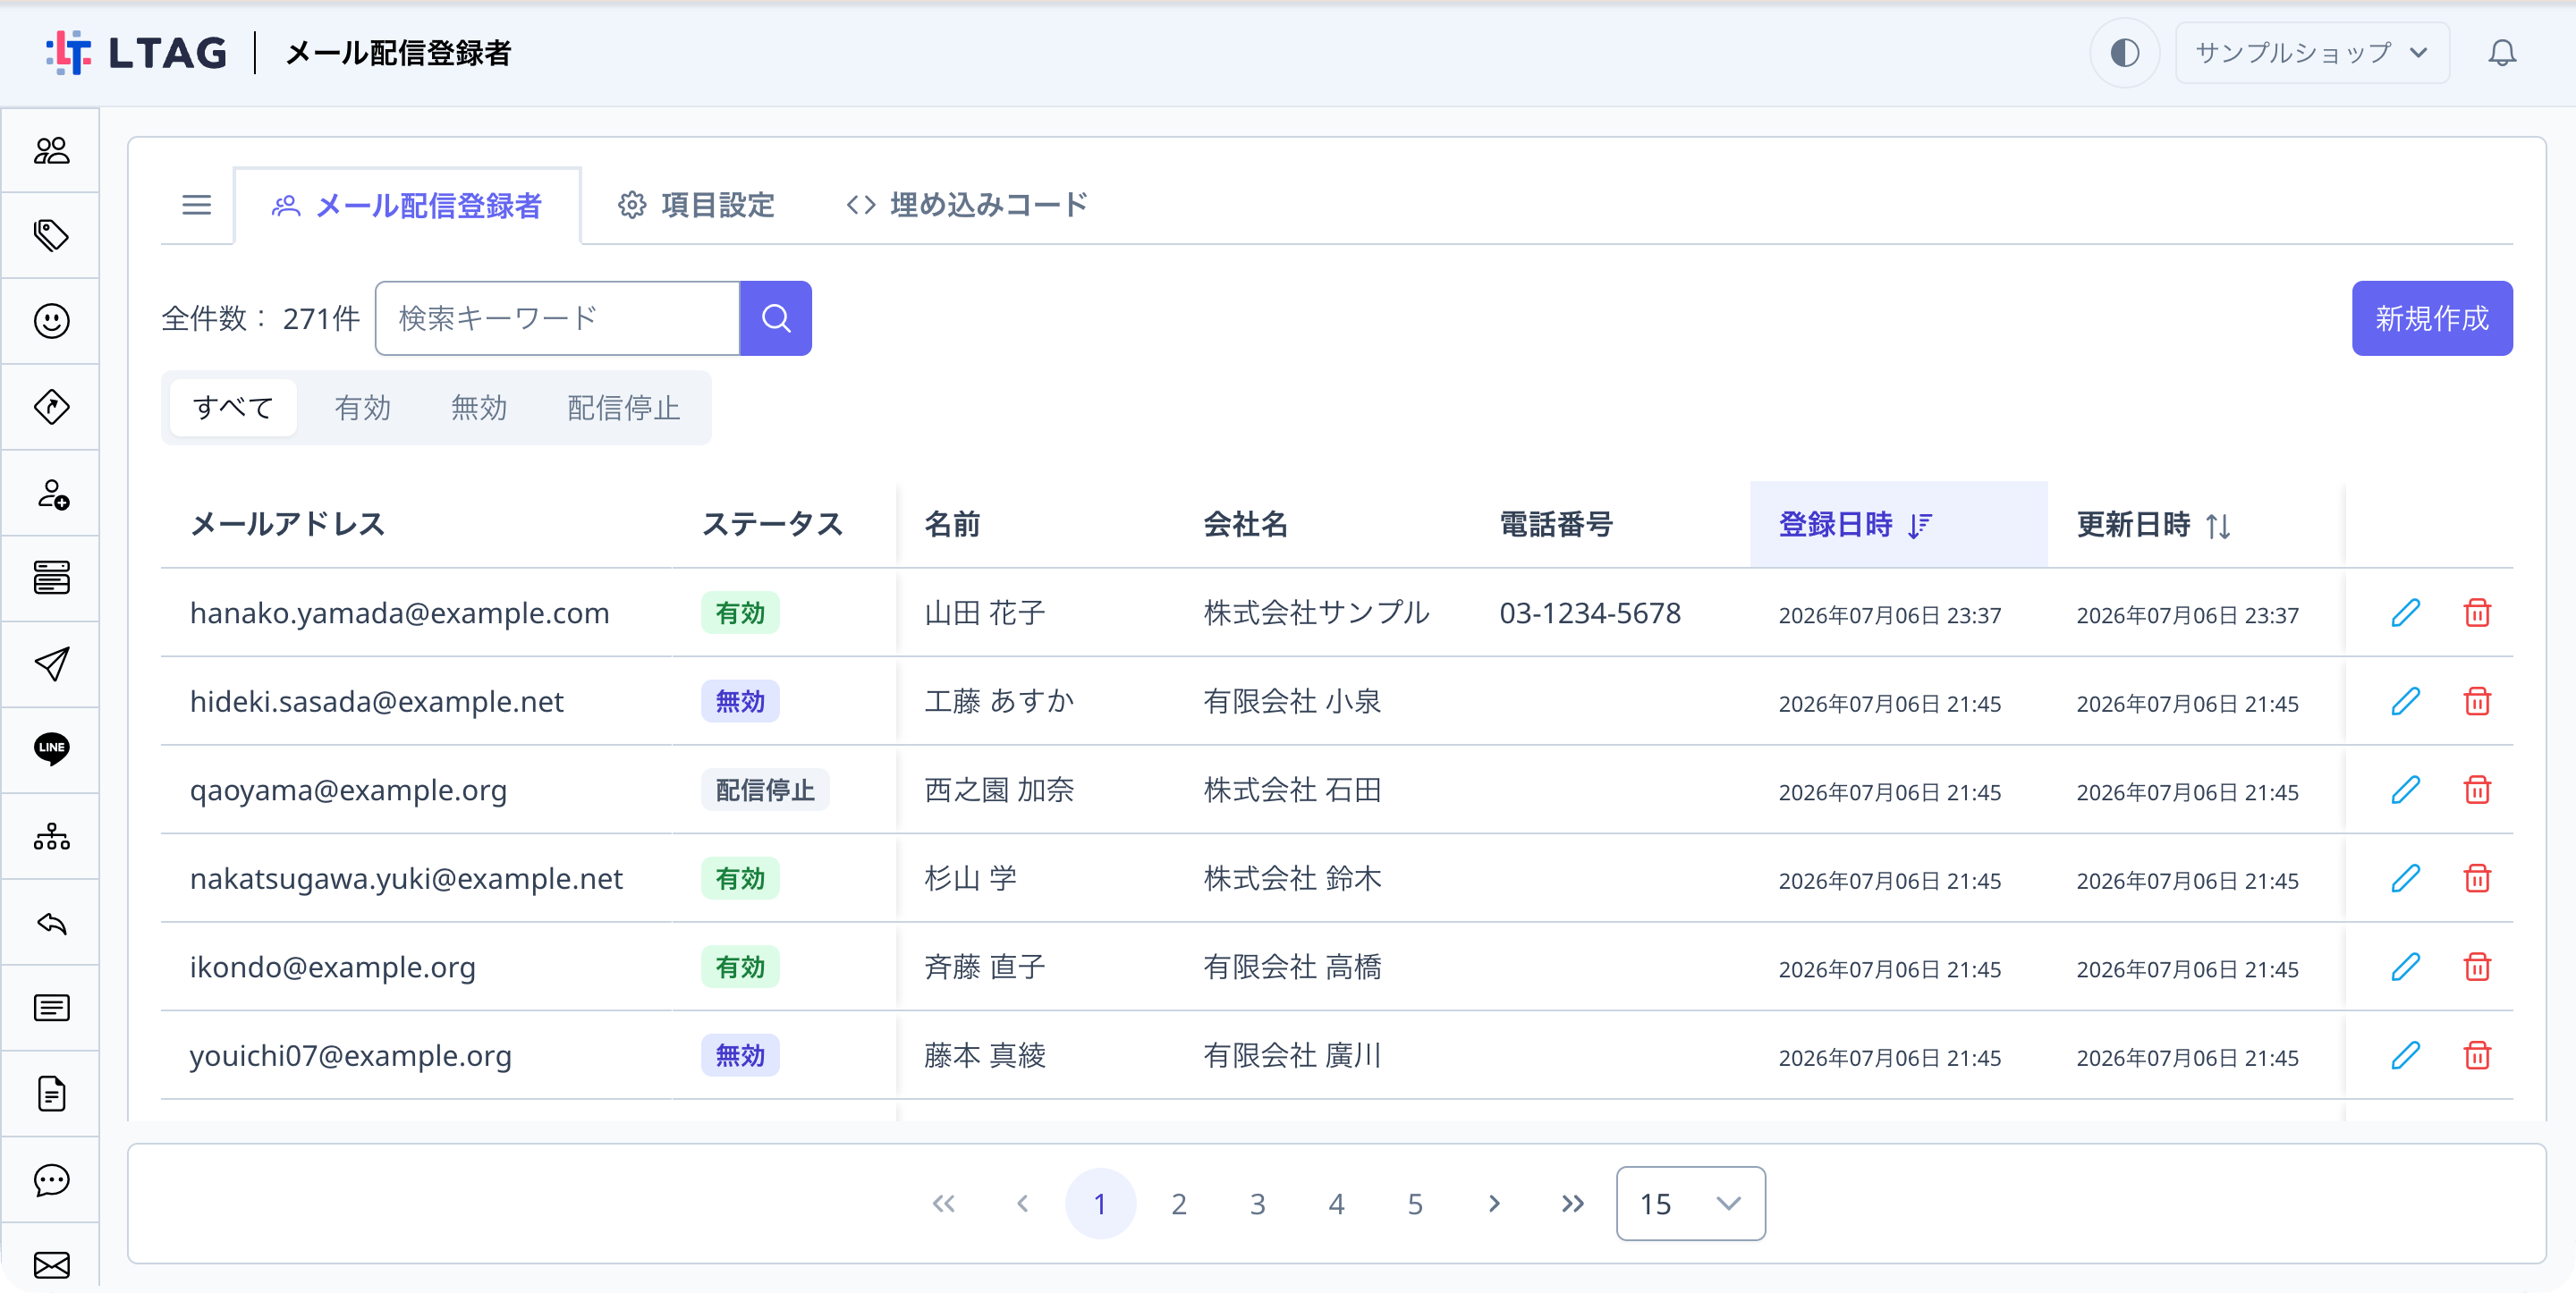Go to next page arrow
The image size is (2576, 1293).
coord(1493,1204)
